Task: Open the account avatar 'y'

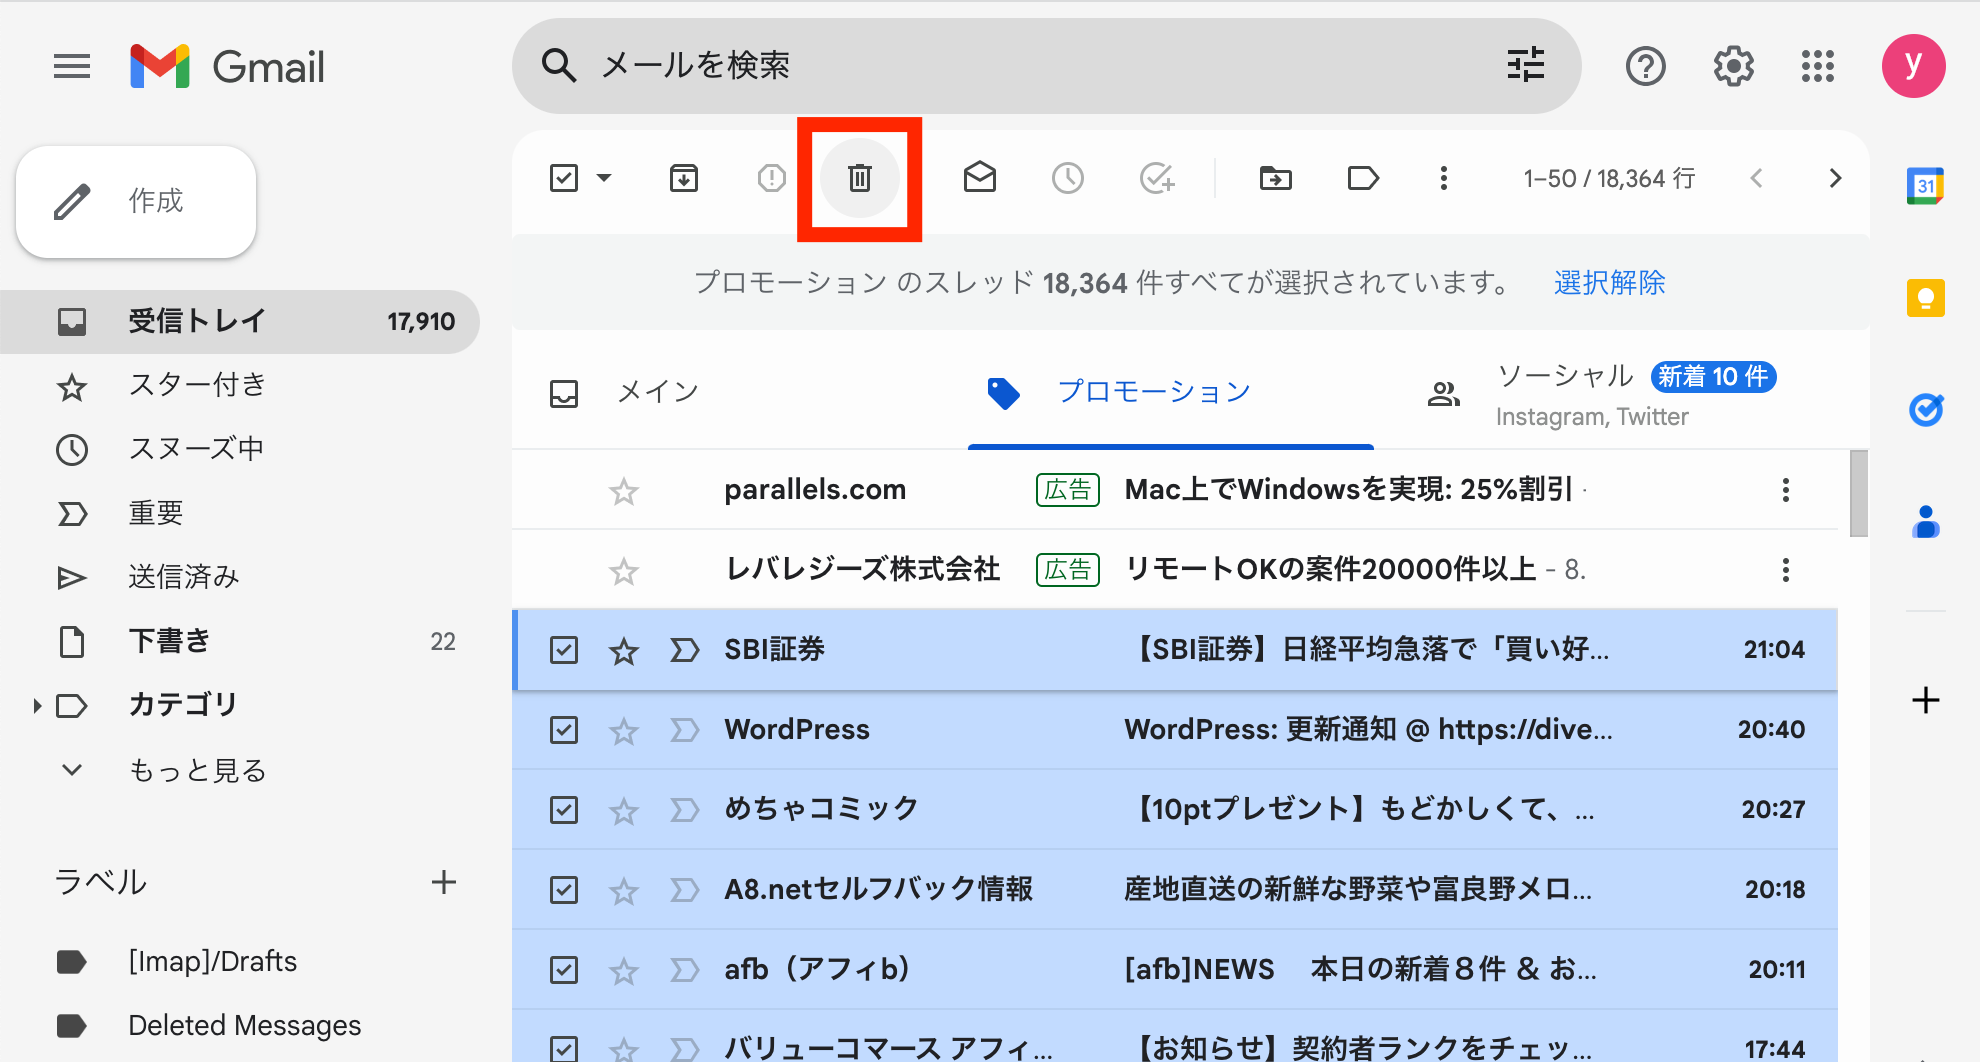Action: [1913, 66]
